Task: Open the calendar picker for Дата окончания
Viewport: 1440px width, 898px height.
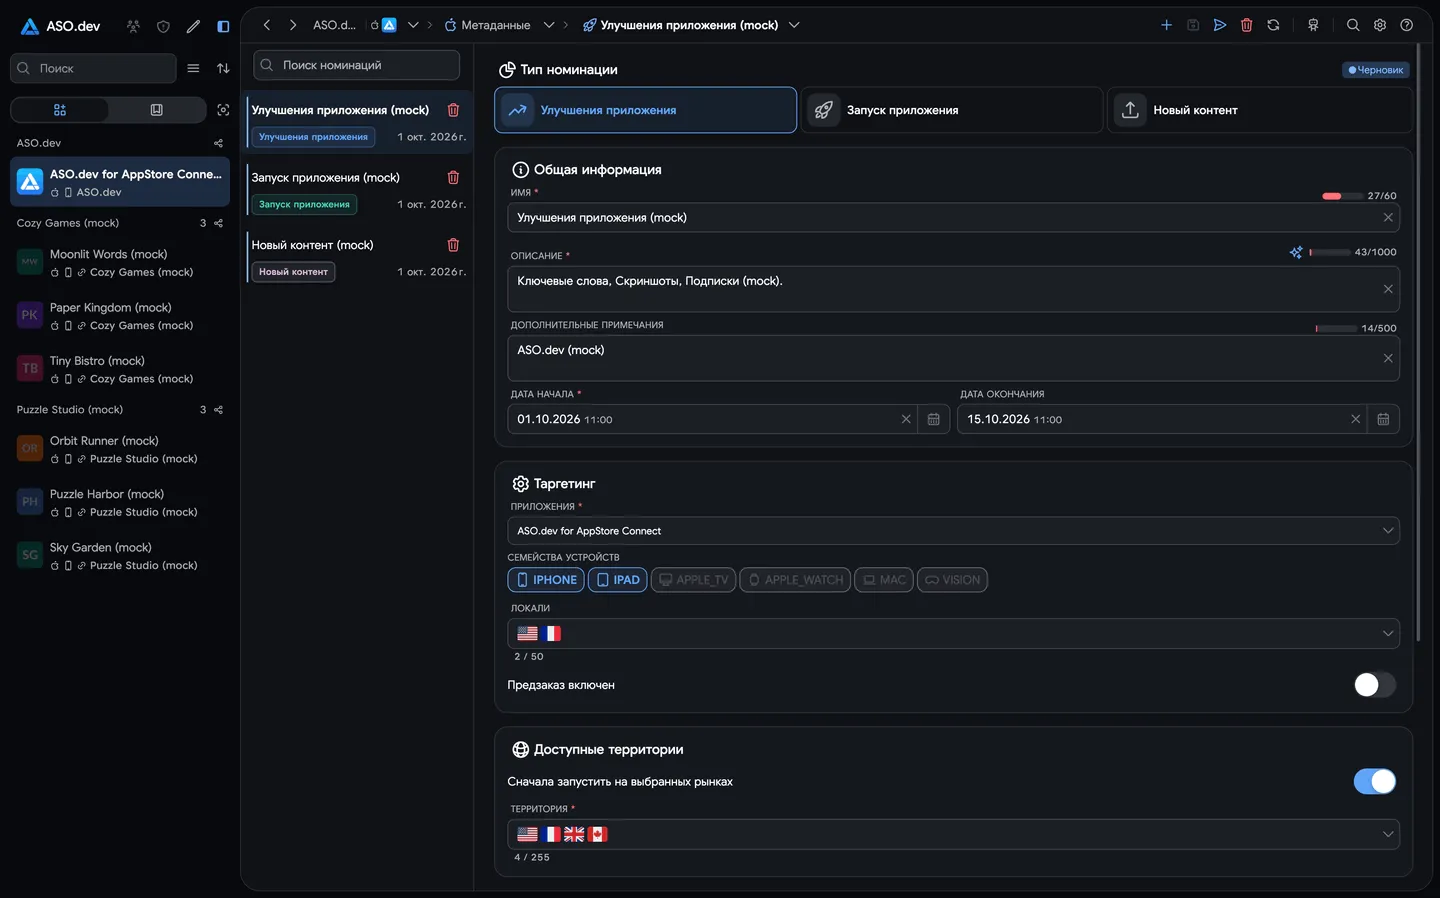Action: (x=1383, y=419)
